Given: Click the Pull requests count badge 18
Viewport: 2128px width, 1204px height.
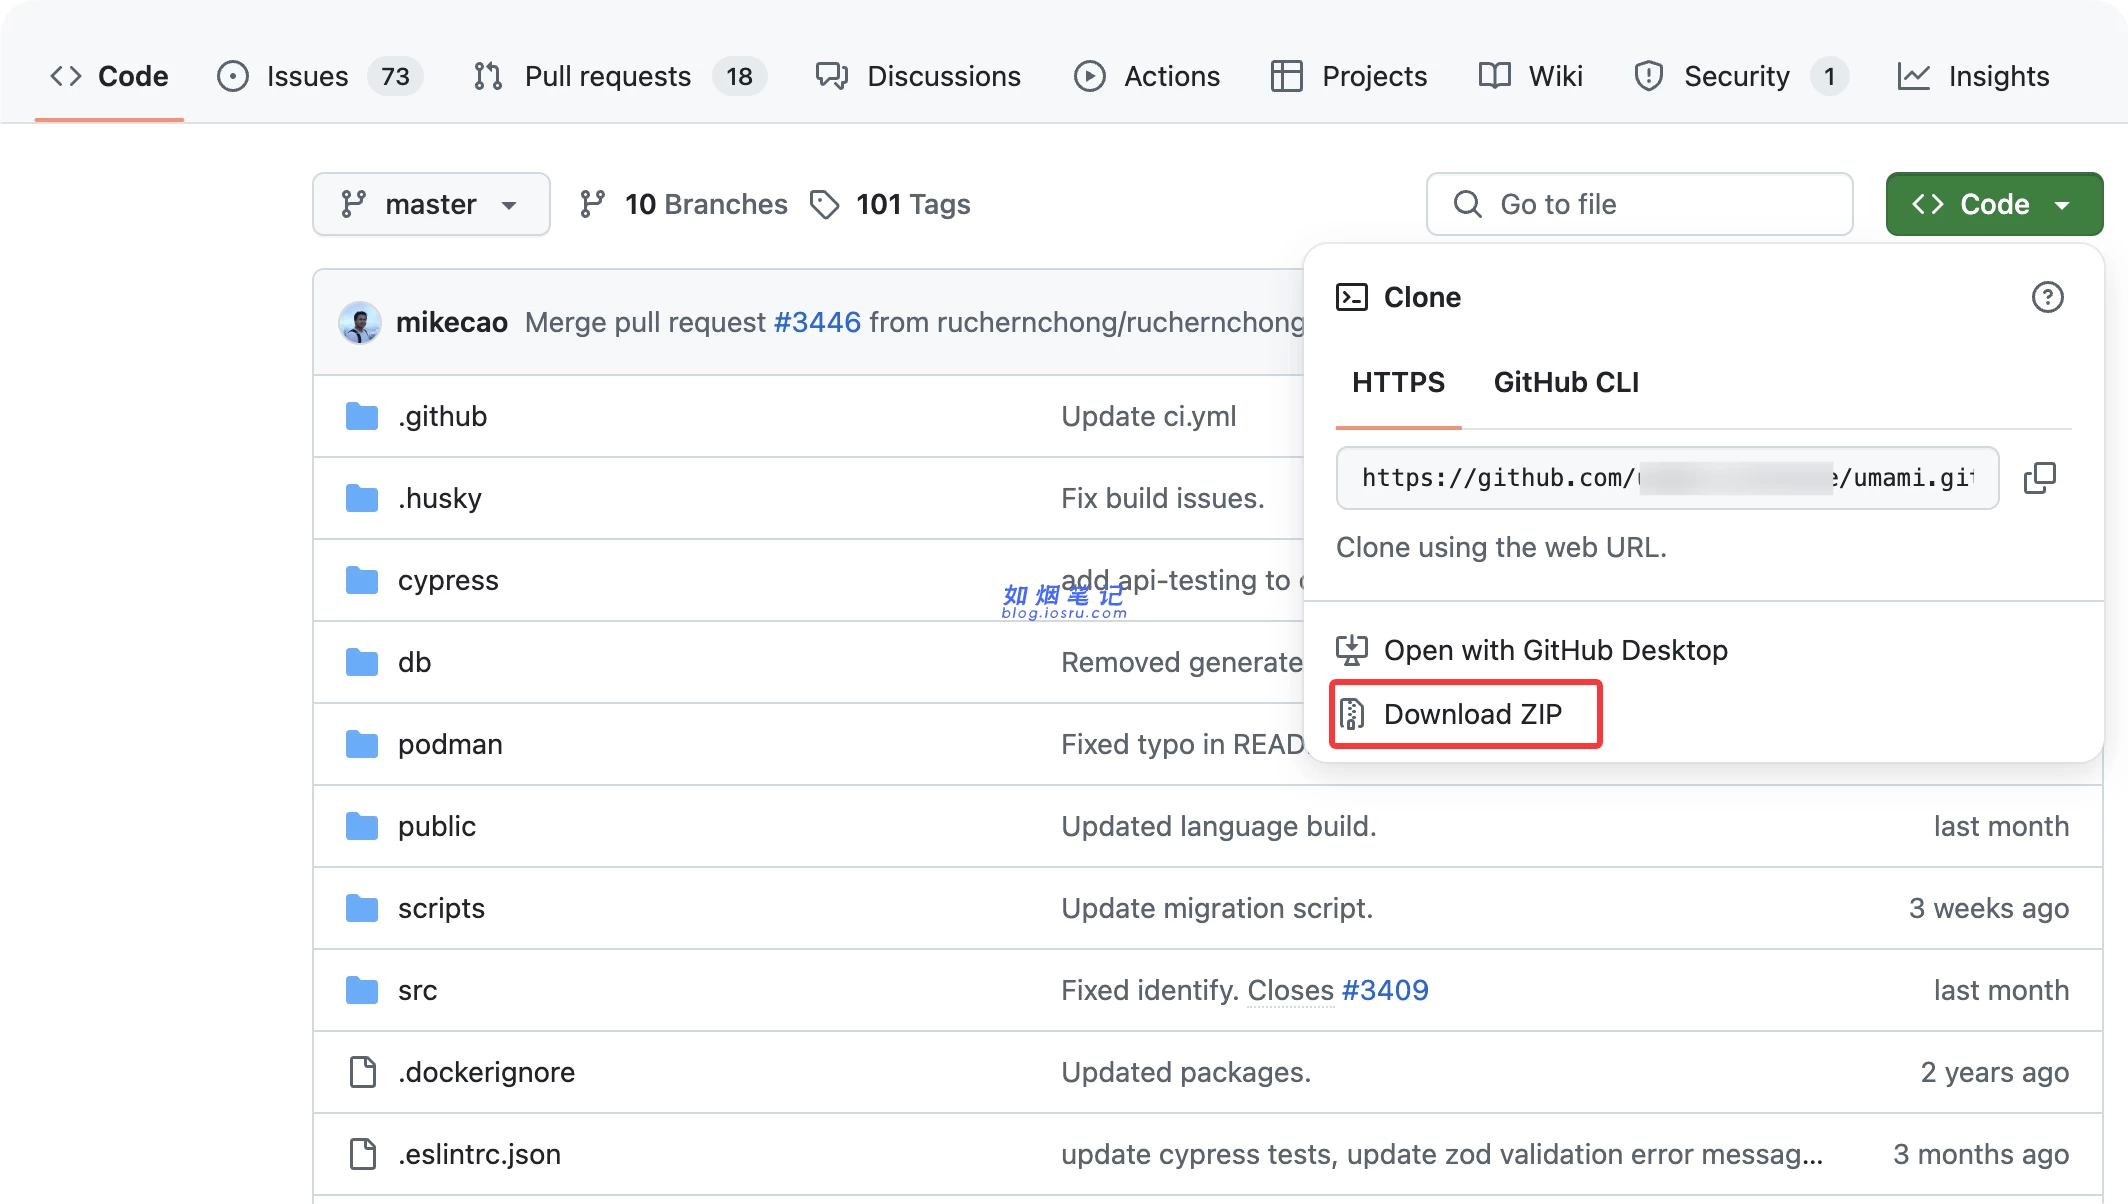Looking at the screenshot, I should click(x=739, y=76).
